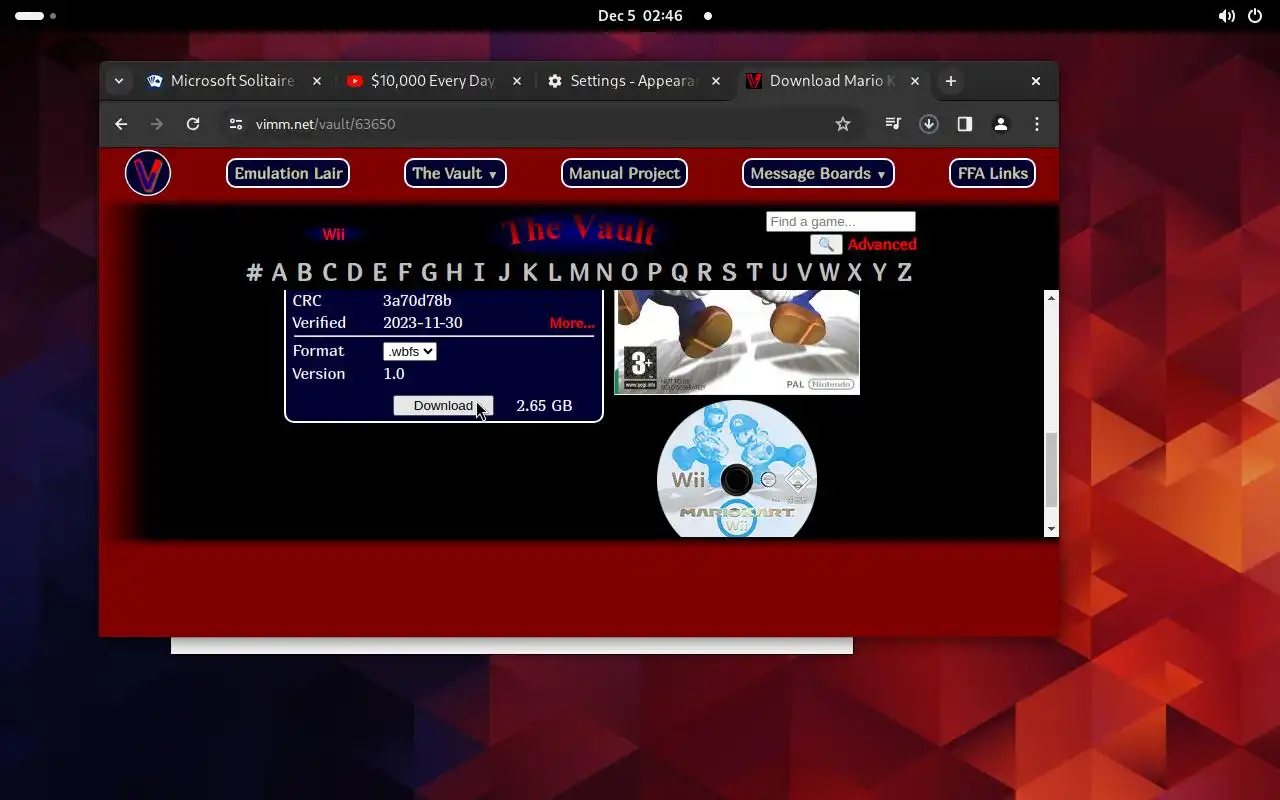Click the Mario Kart Wii disc image

737,469
